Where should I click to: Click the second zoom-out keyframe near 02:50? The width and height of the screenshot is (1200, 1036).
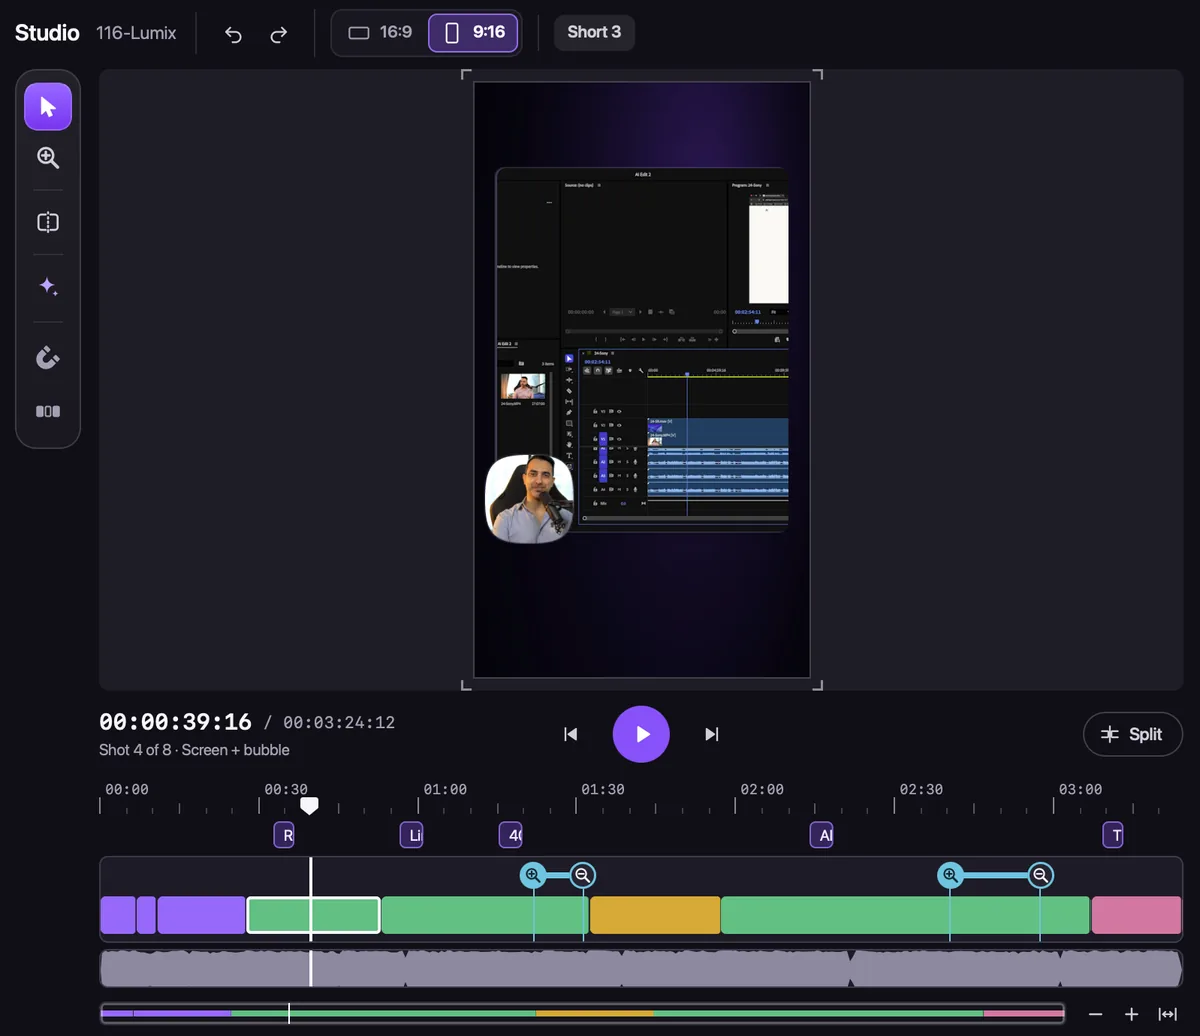[1041, 876]
